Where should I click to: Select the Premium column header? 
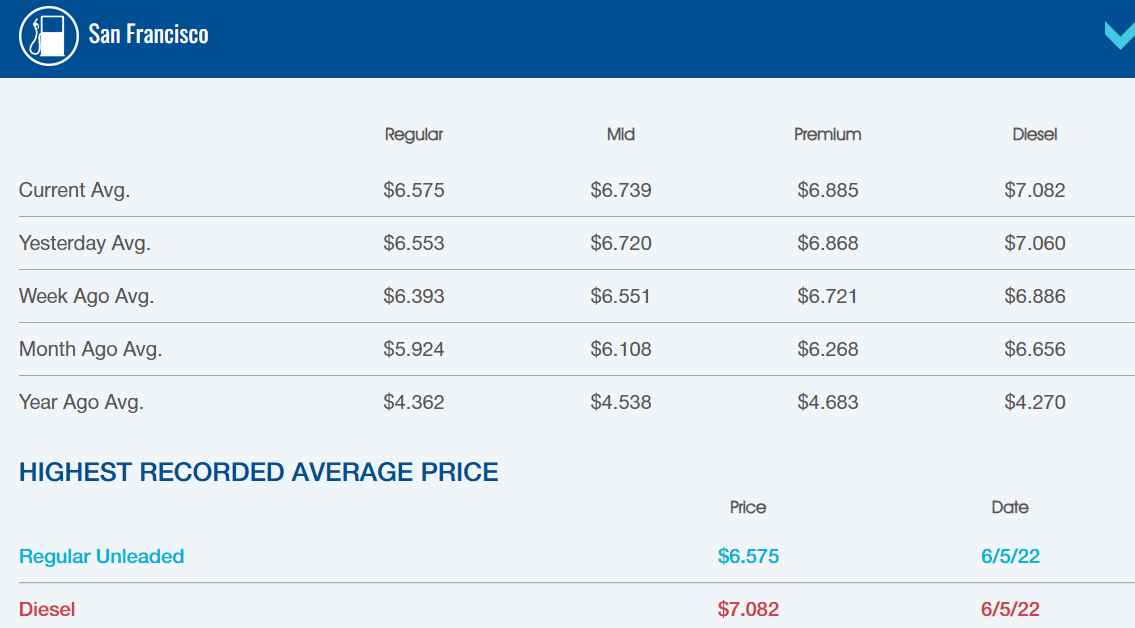point(828,134)
